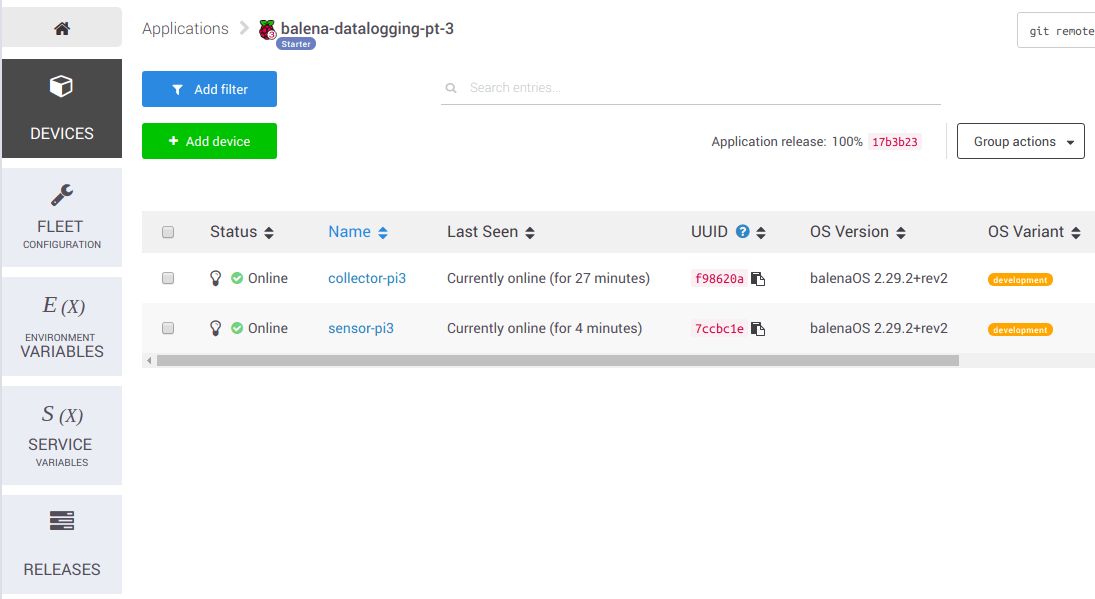Click the UUID help question mark icon

[743, 232]
